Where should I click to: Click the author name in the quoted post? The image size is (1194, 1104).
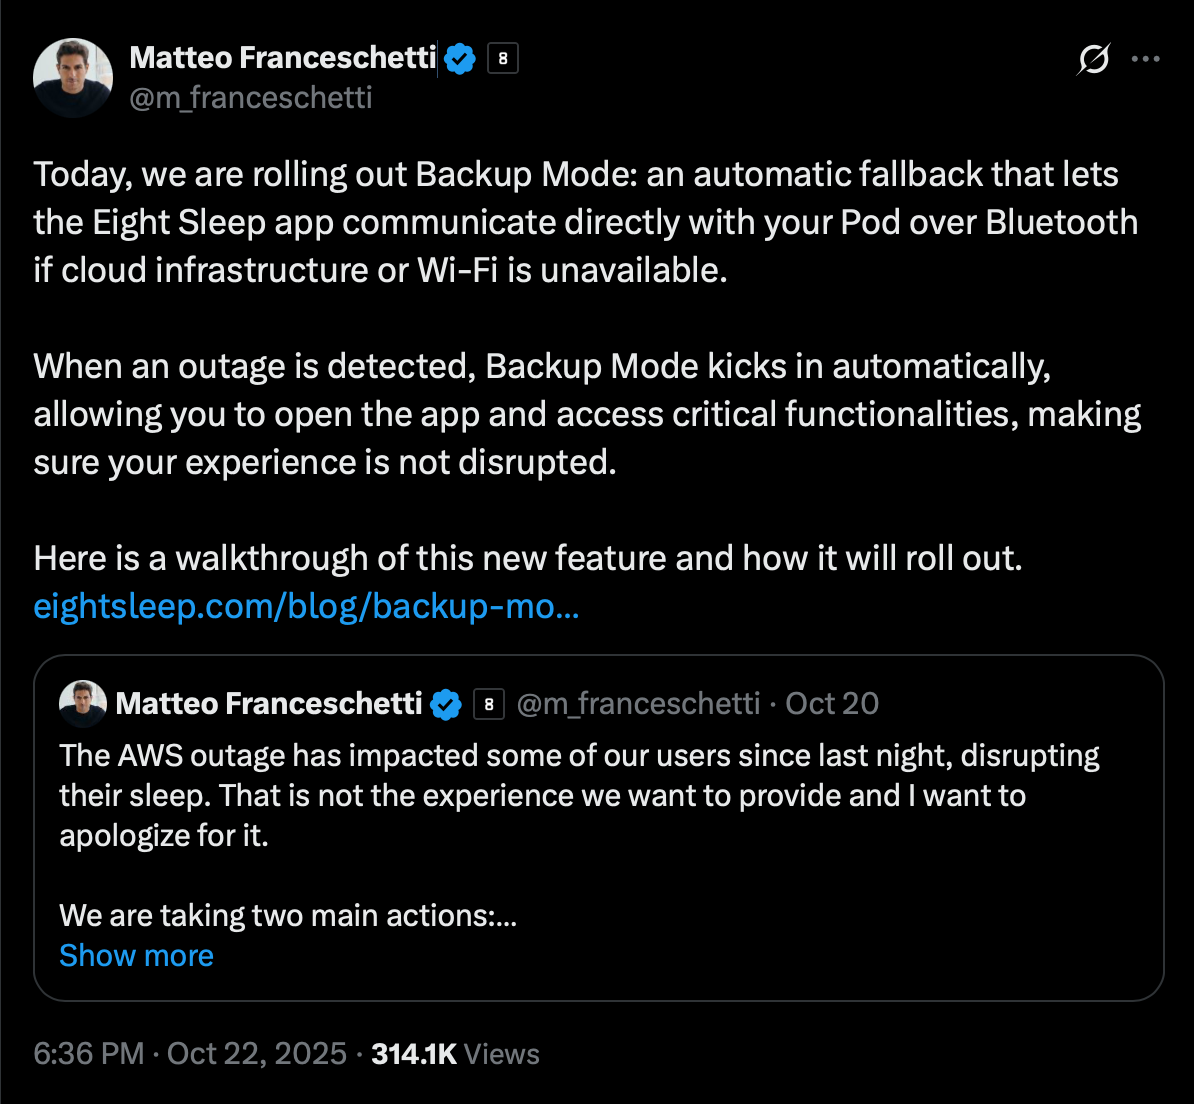click(x=269, y=704)
